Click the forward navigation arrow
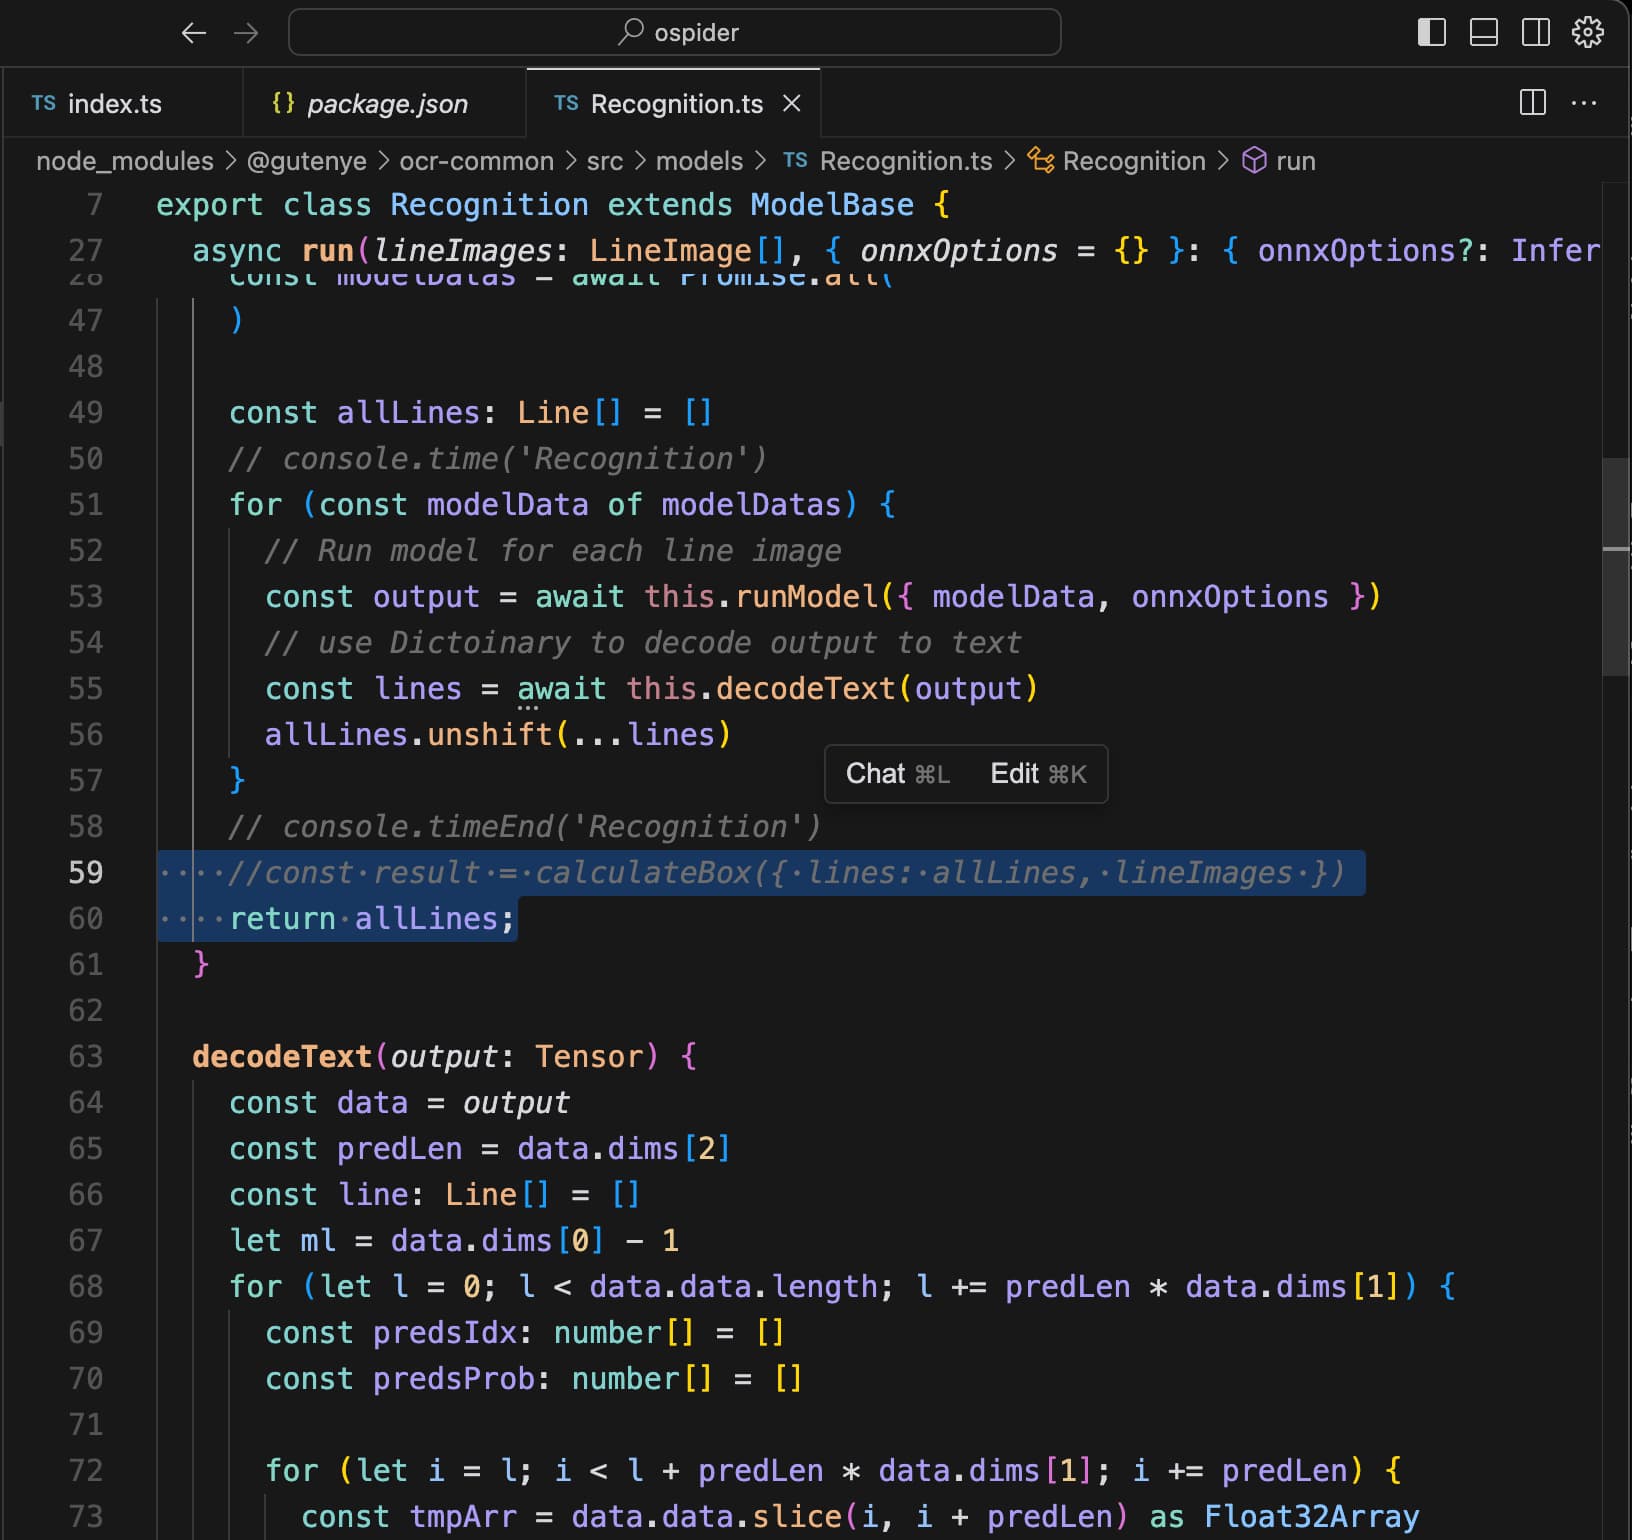Image resolution: width=1632 pixels, height=1540 pixels. point(246,33)
